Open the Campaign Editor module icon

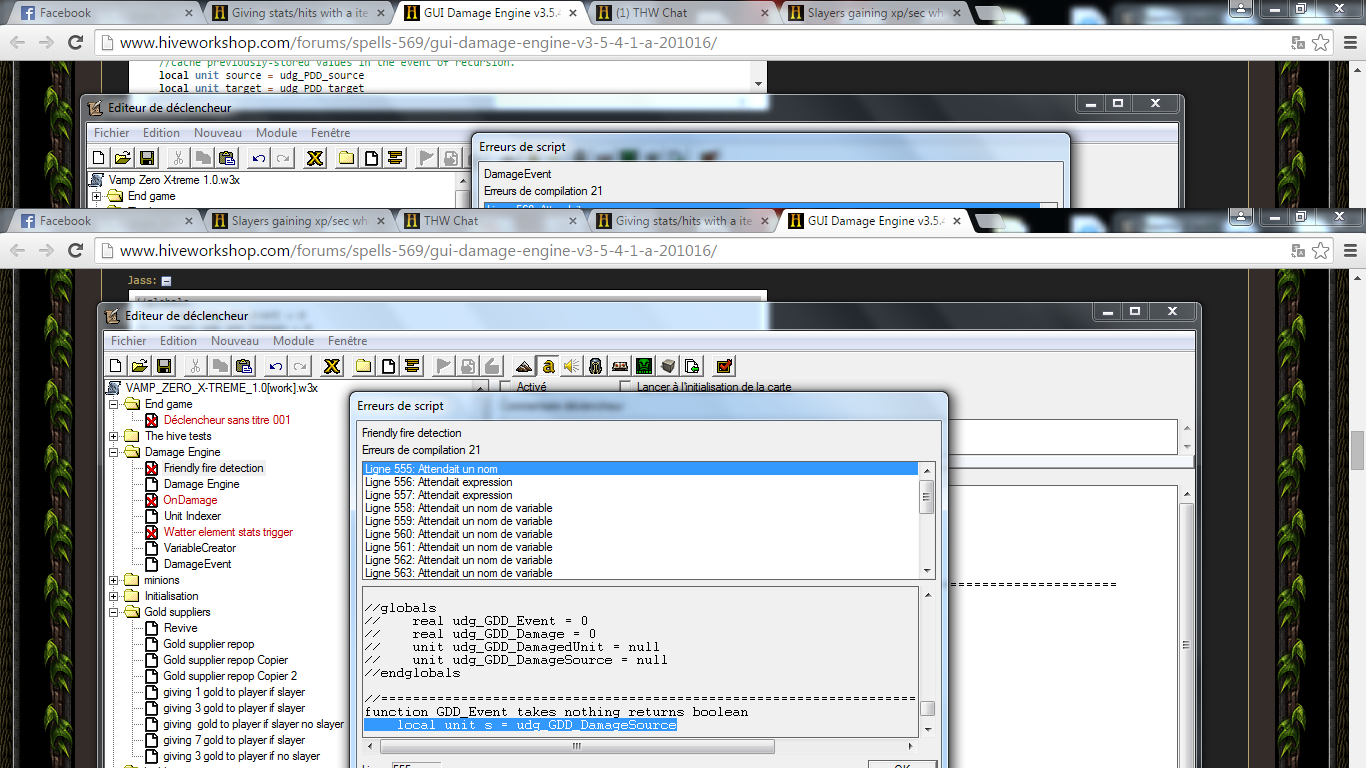(620, 366)
